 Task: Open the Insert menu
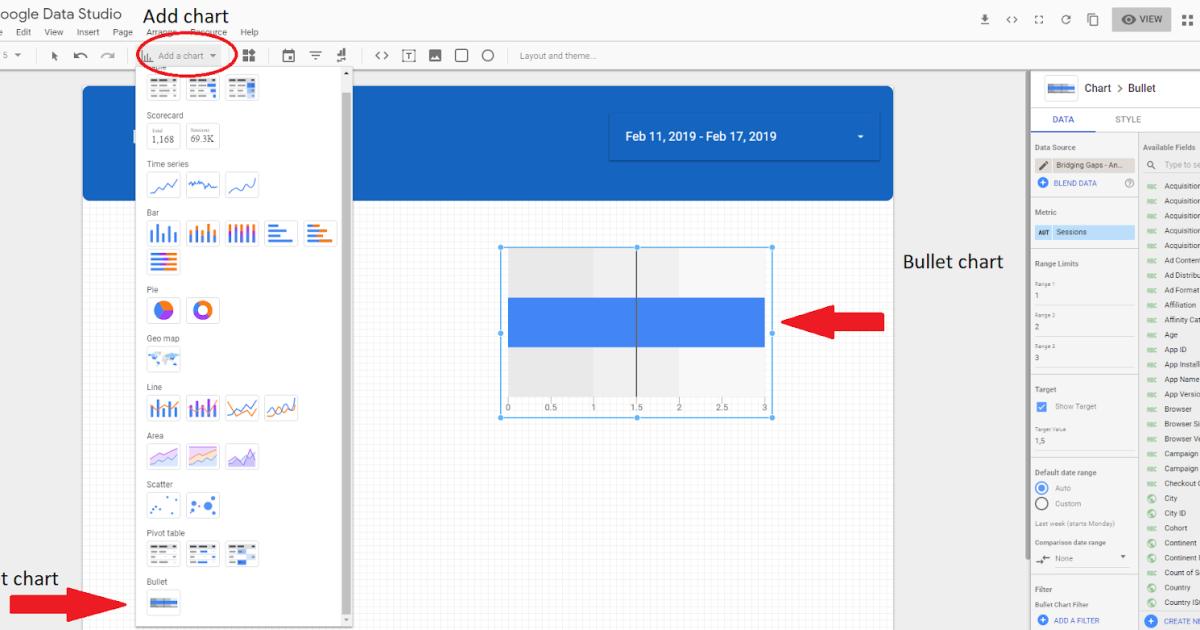coord(88,32)
